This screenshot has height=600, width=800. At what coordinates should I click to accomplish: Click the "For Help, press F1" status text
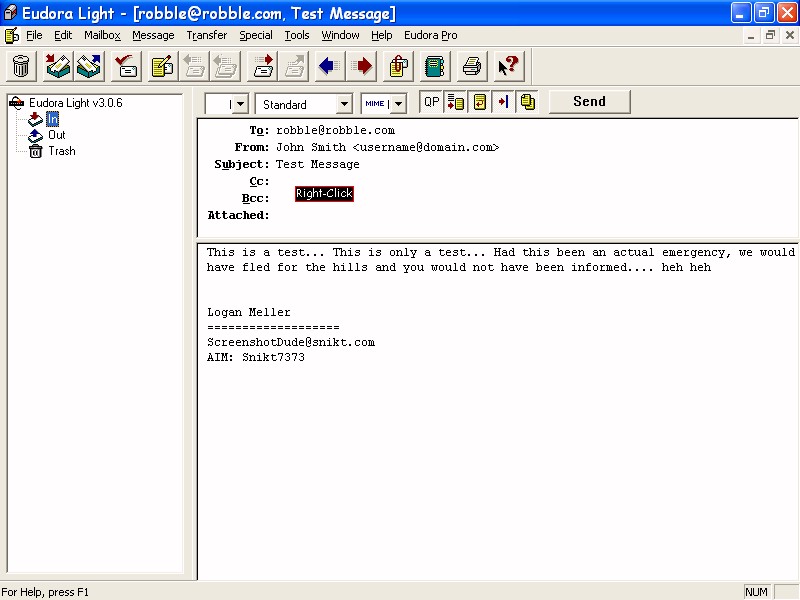tap(45, 592)
